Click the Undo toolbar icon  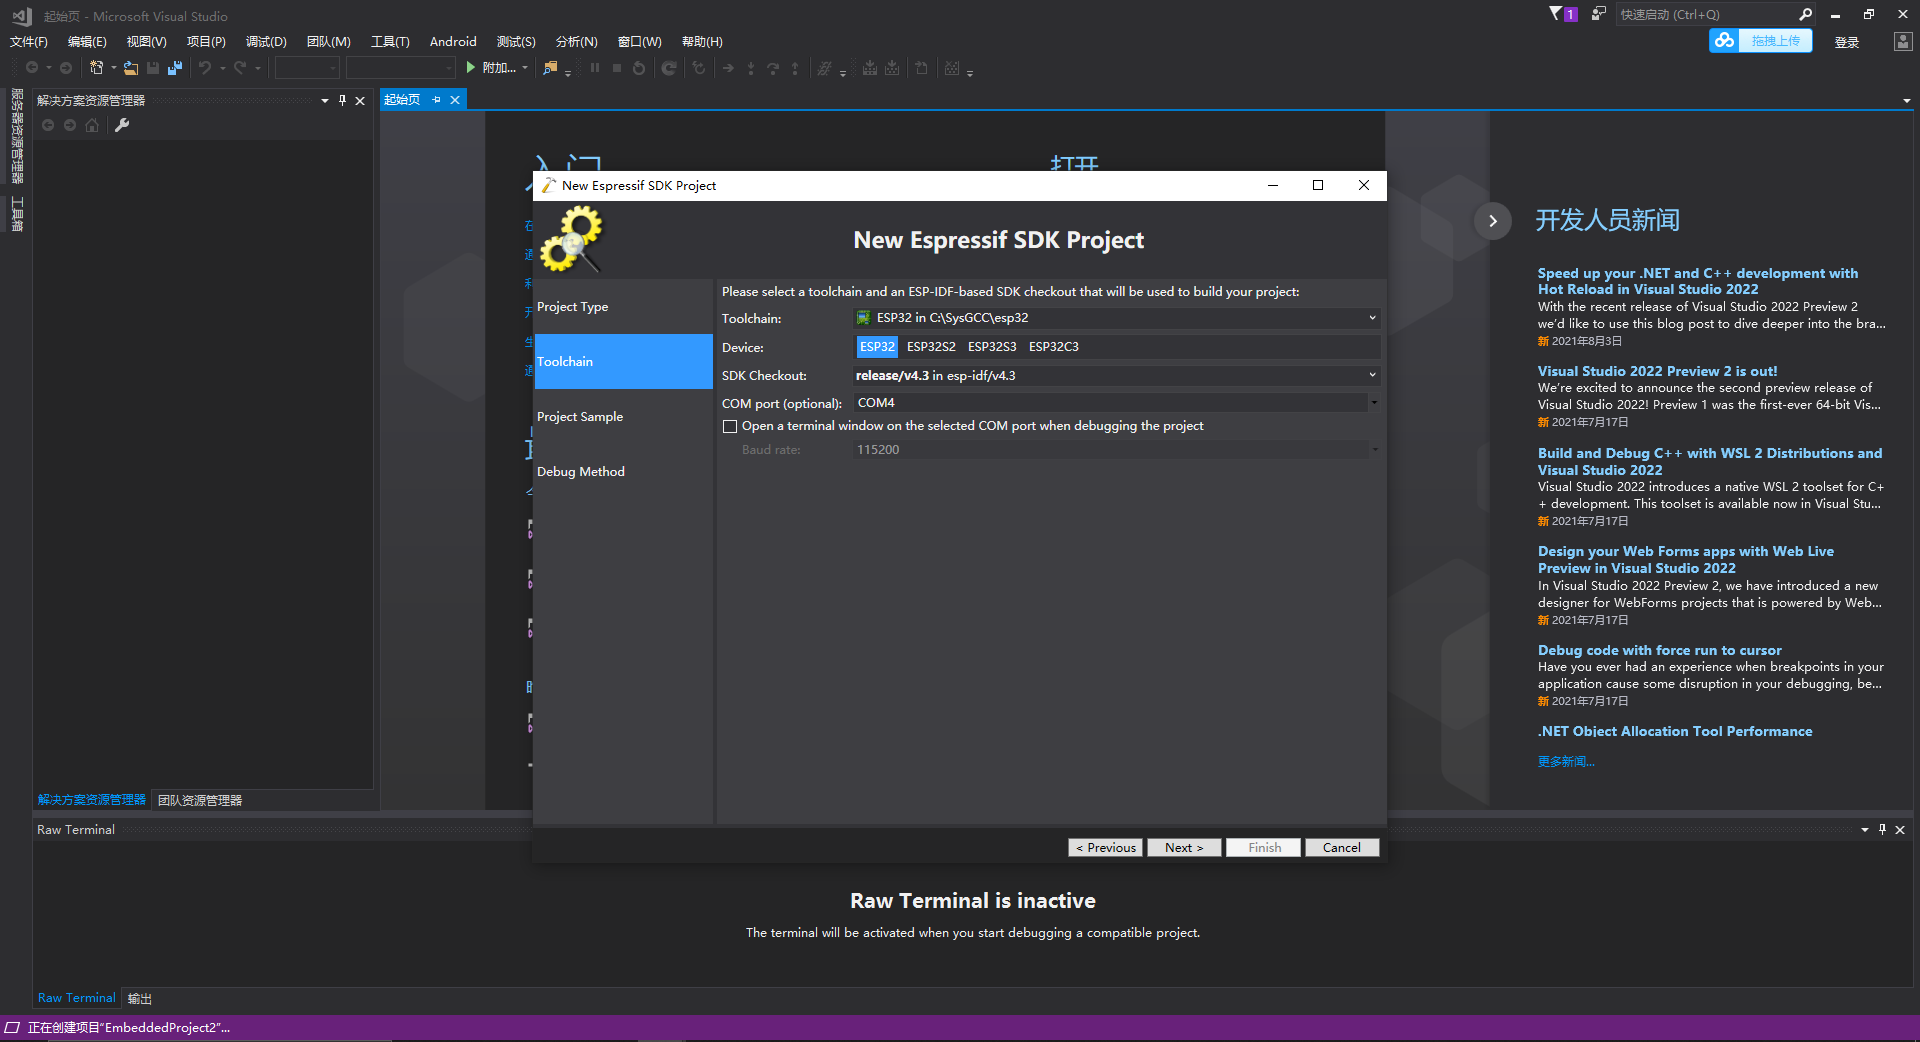tap(205, 68)
